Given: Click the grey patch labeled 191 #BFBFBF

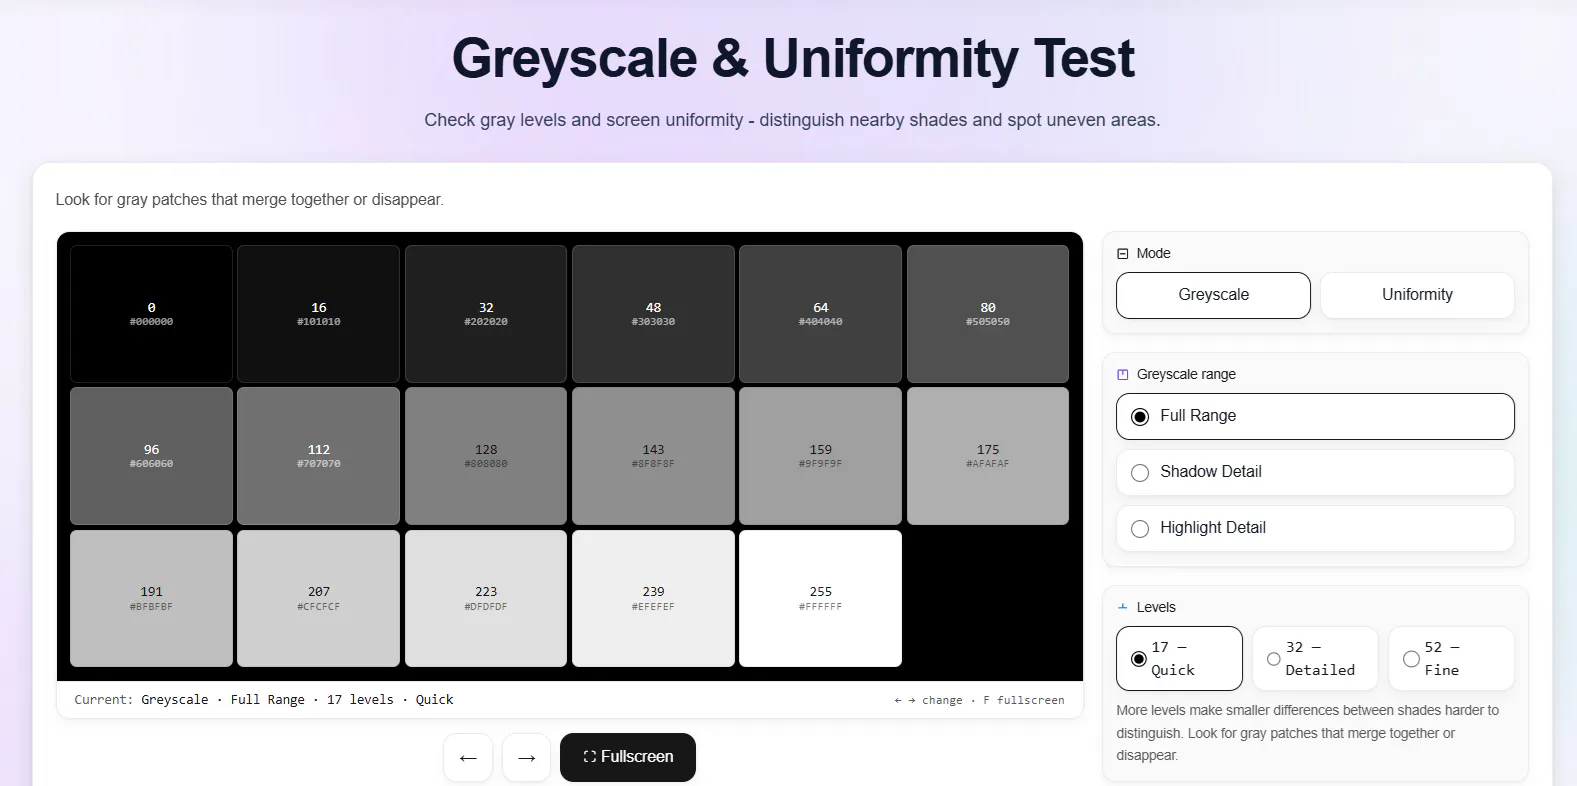Looking at the screenshot, I should pyautogui.click(x=151, y=598).
